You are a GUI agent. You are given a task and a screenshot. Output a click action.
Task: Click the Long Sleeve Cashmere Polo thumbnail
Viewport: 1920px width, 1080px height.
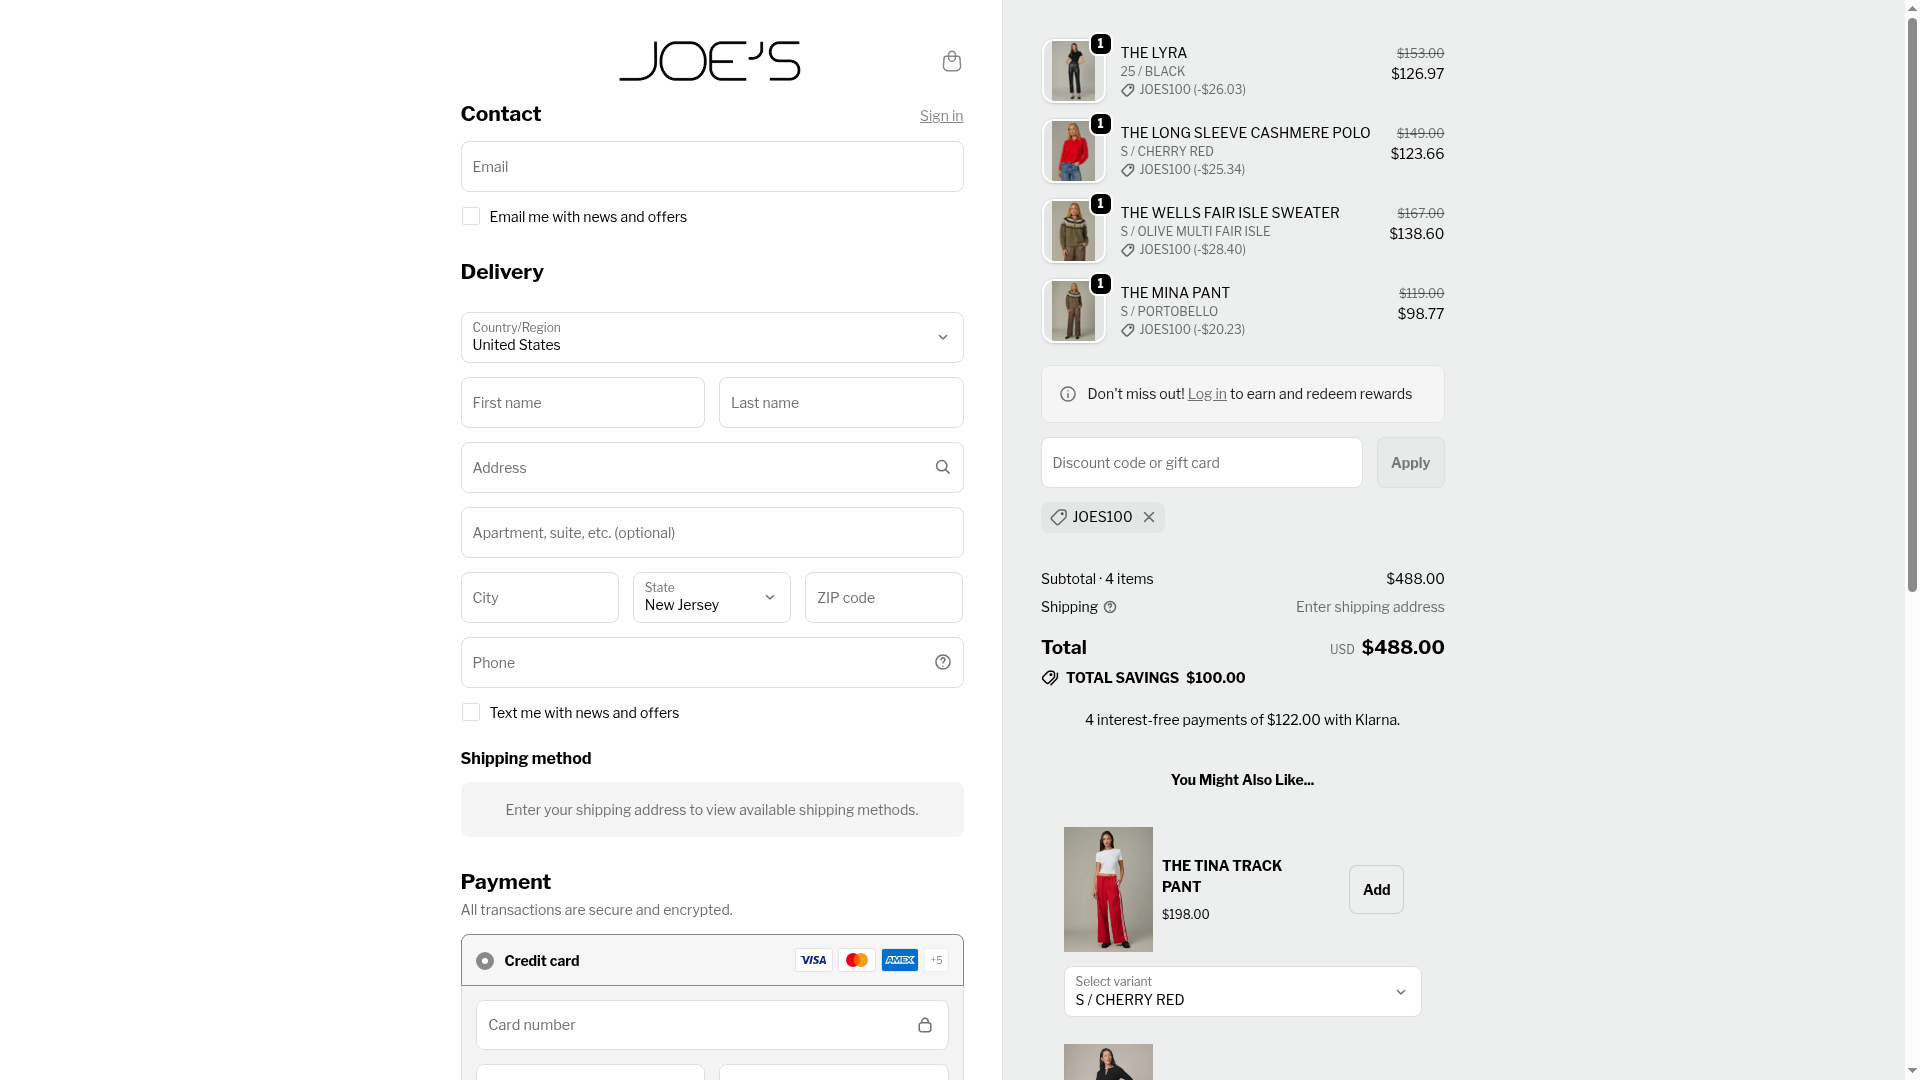click(1074, 151)
